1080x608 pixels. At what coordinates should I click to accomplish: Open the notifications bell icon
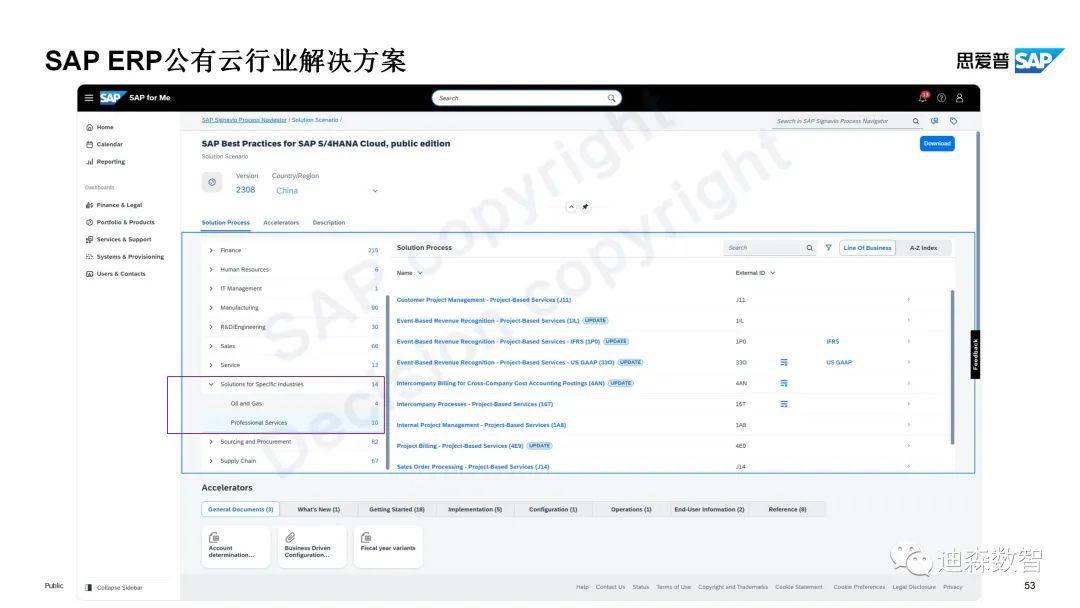(922, 98)
